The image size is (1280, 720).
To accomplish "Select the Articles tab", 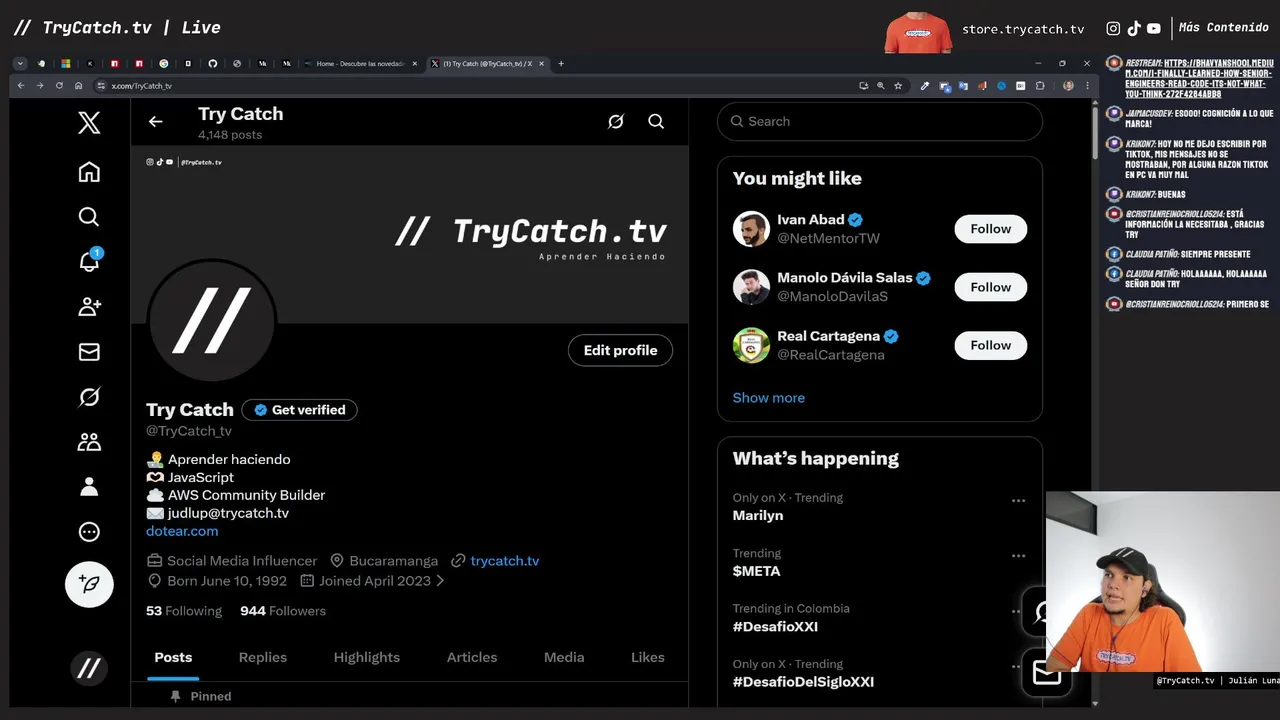I will point(472,657).
